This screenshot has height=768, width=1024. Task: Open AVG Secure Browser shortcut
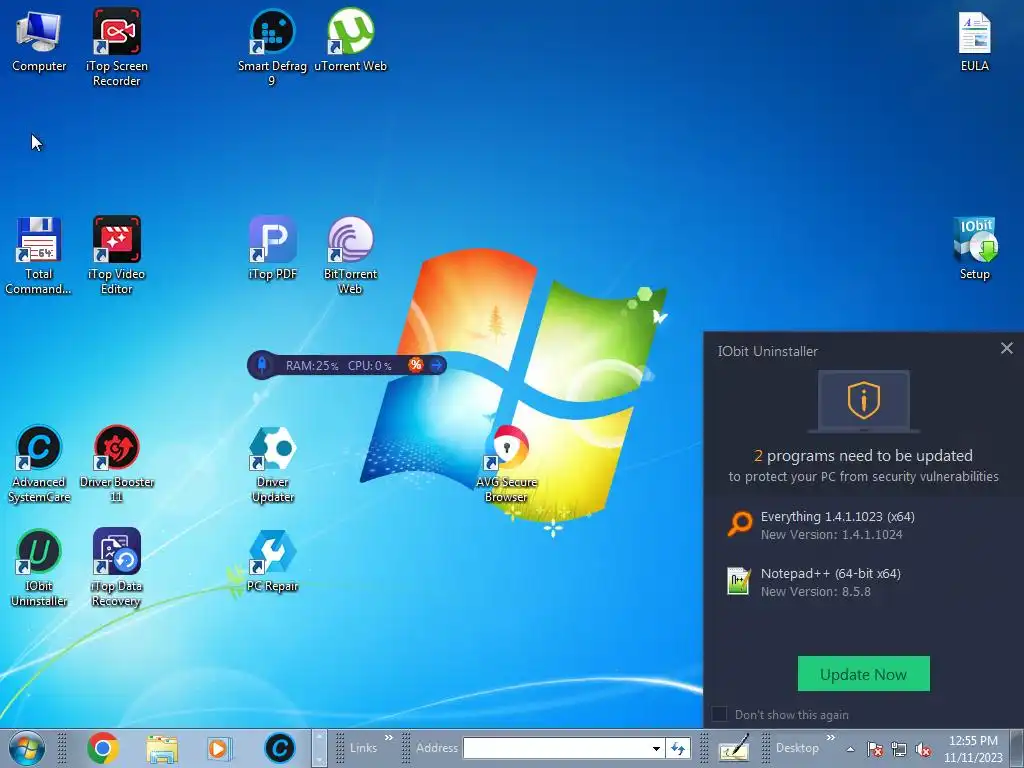click(x=507, y=464)
